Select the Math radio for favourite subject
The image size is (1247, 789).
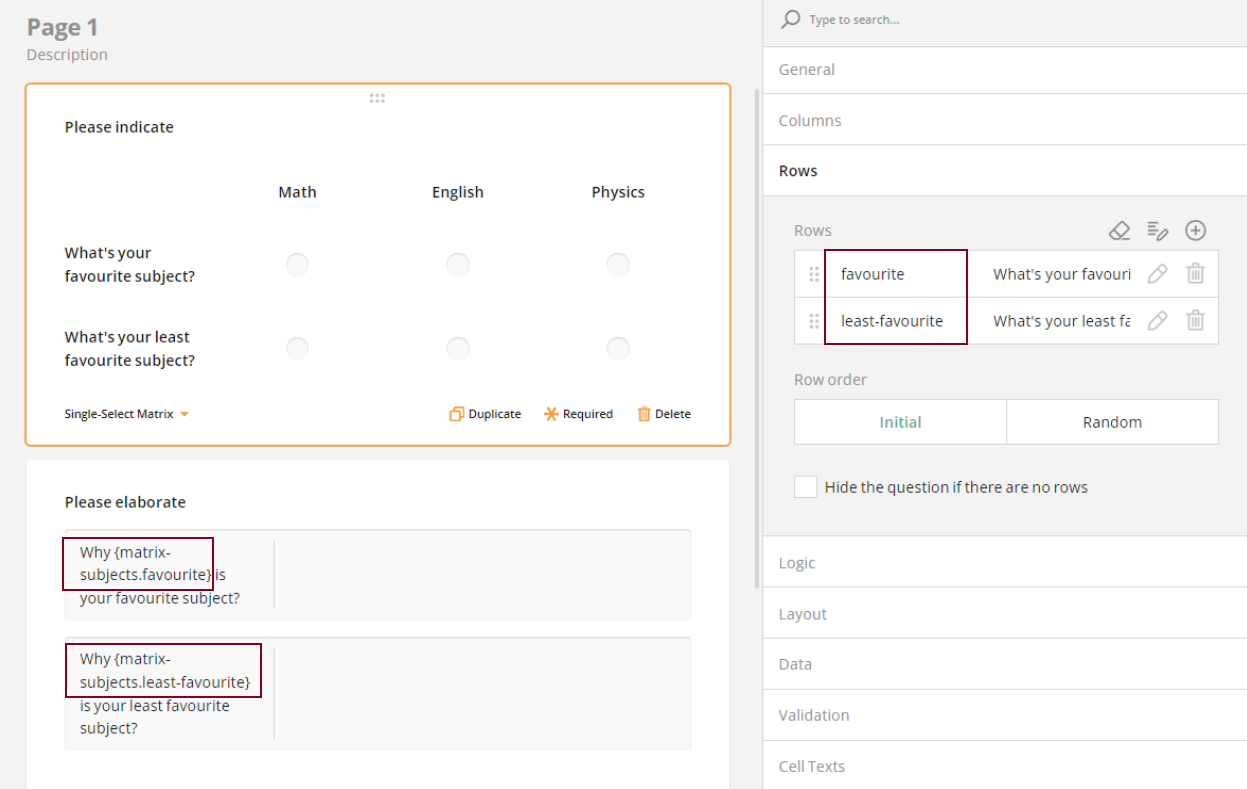[x=297, y=264]
